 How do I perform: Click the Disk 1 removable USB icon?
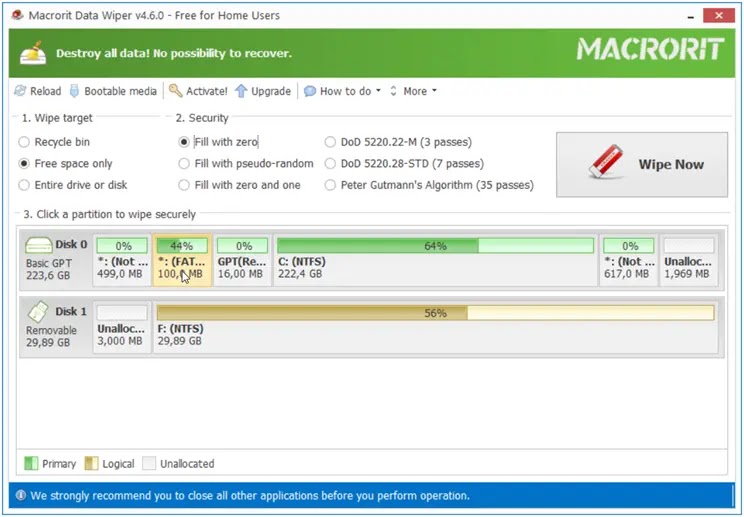coord(38,312)
